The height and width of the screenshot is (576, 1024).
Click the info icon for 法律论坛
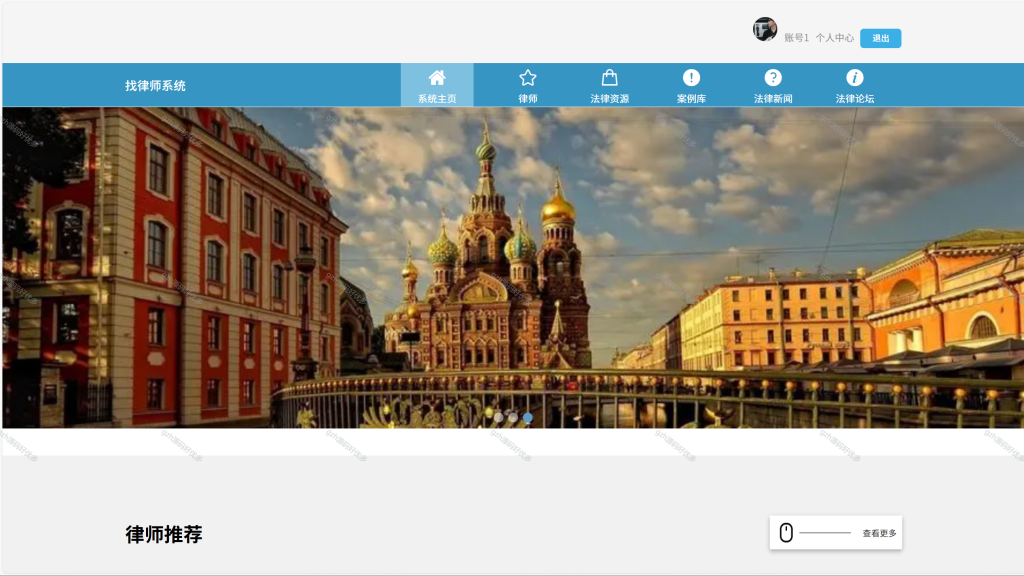854,78
